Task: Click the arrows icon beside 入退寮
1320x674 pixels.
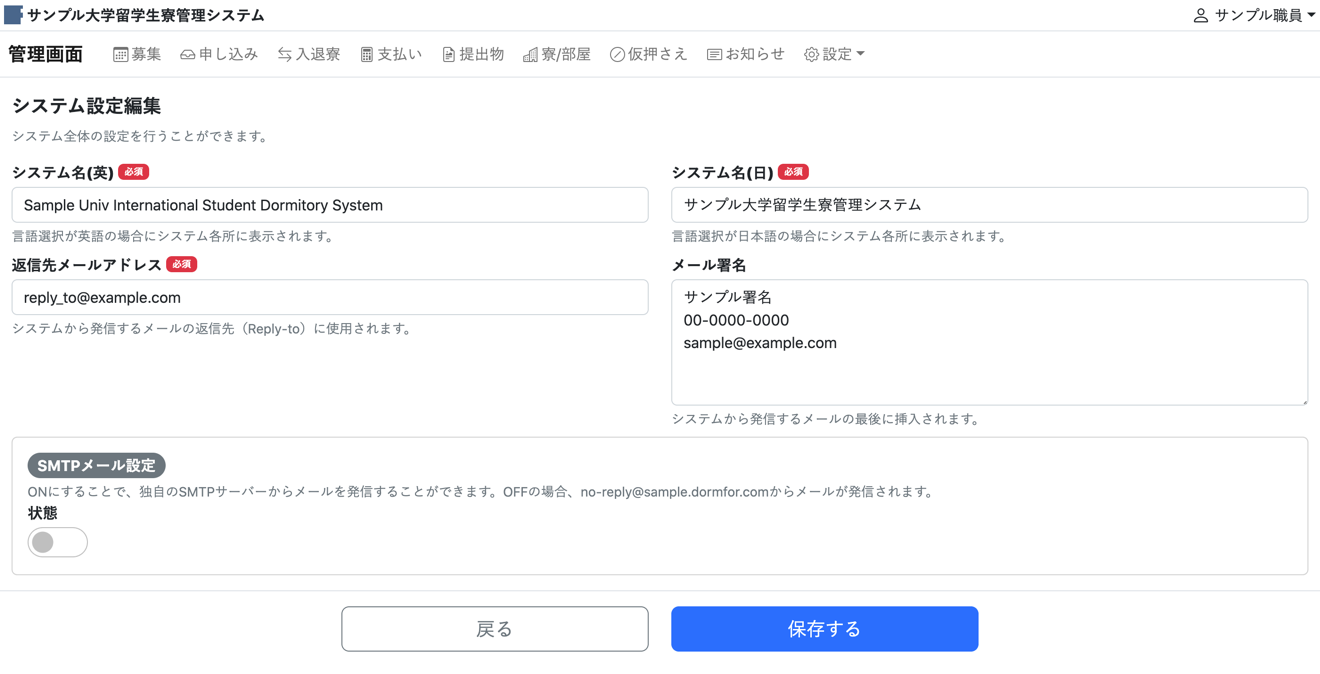Action: click(285, 55)
